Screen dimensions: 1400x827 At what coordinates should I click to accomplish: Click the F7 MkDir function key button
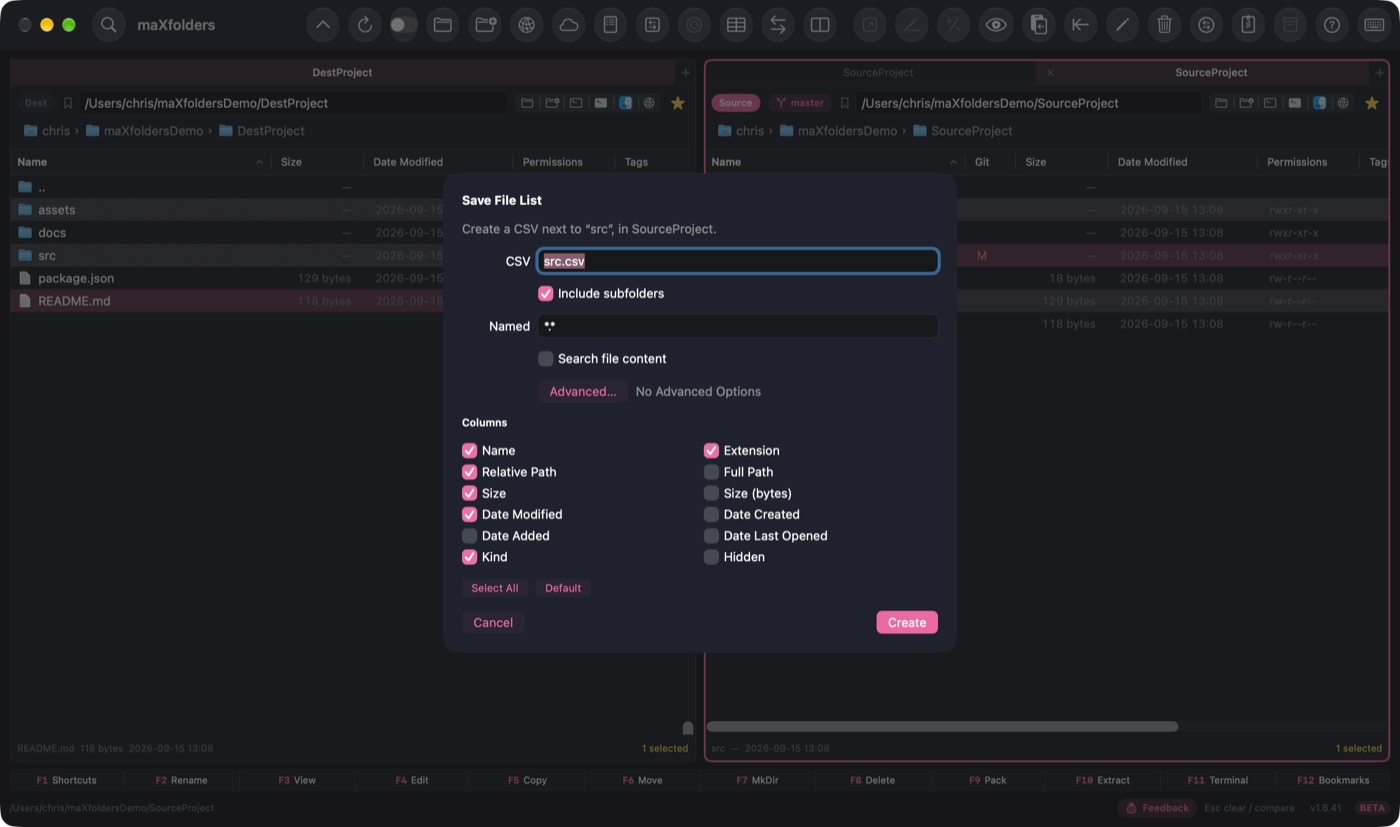(756, 780)
